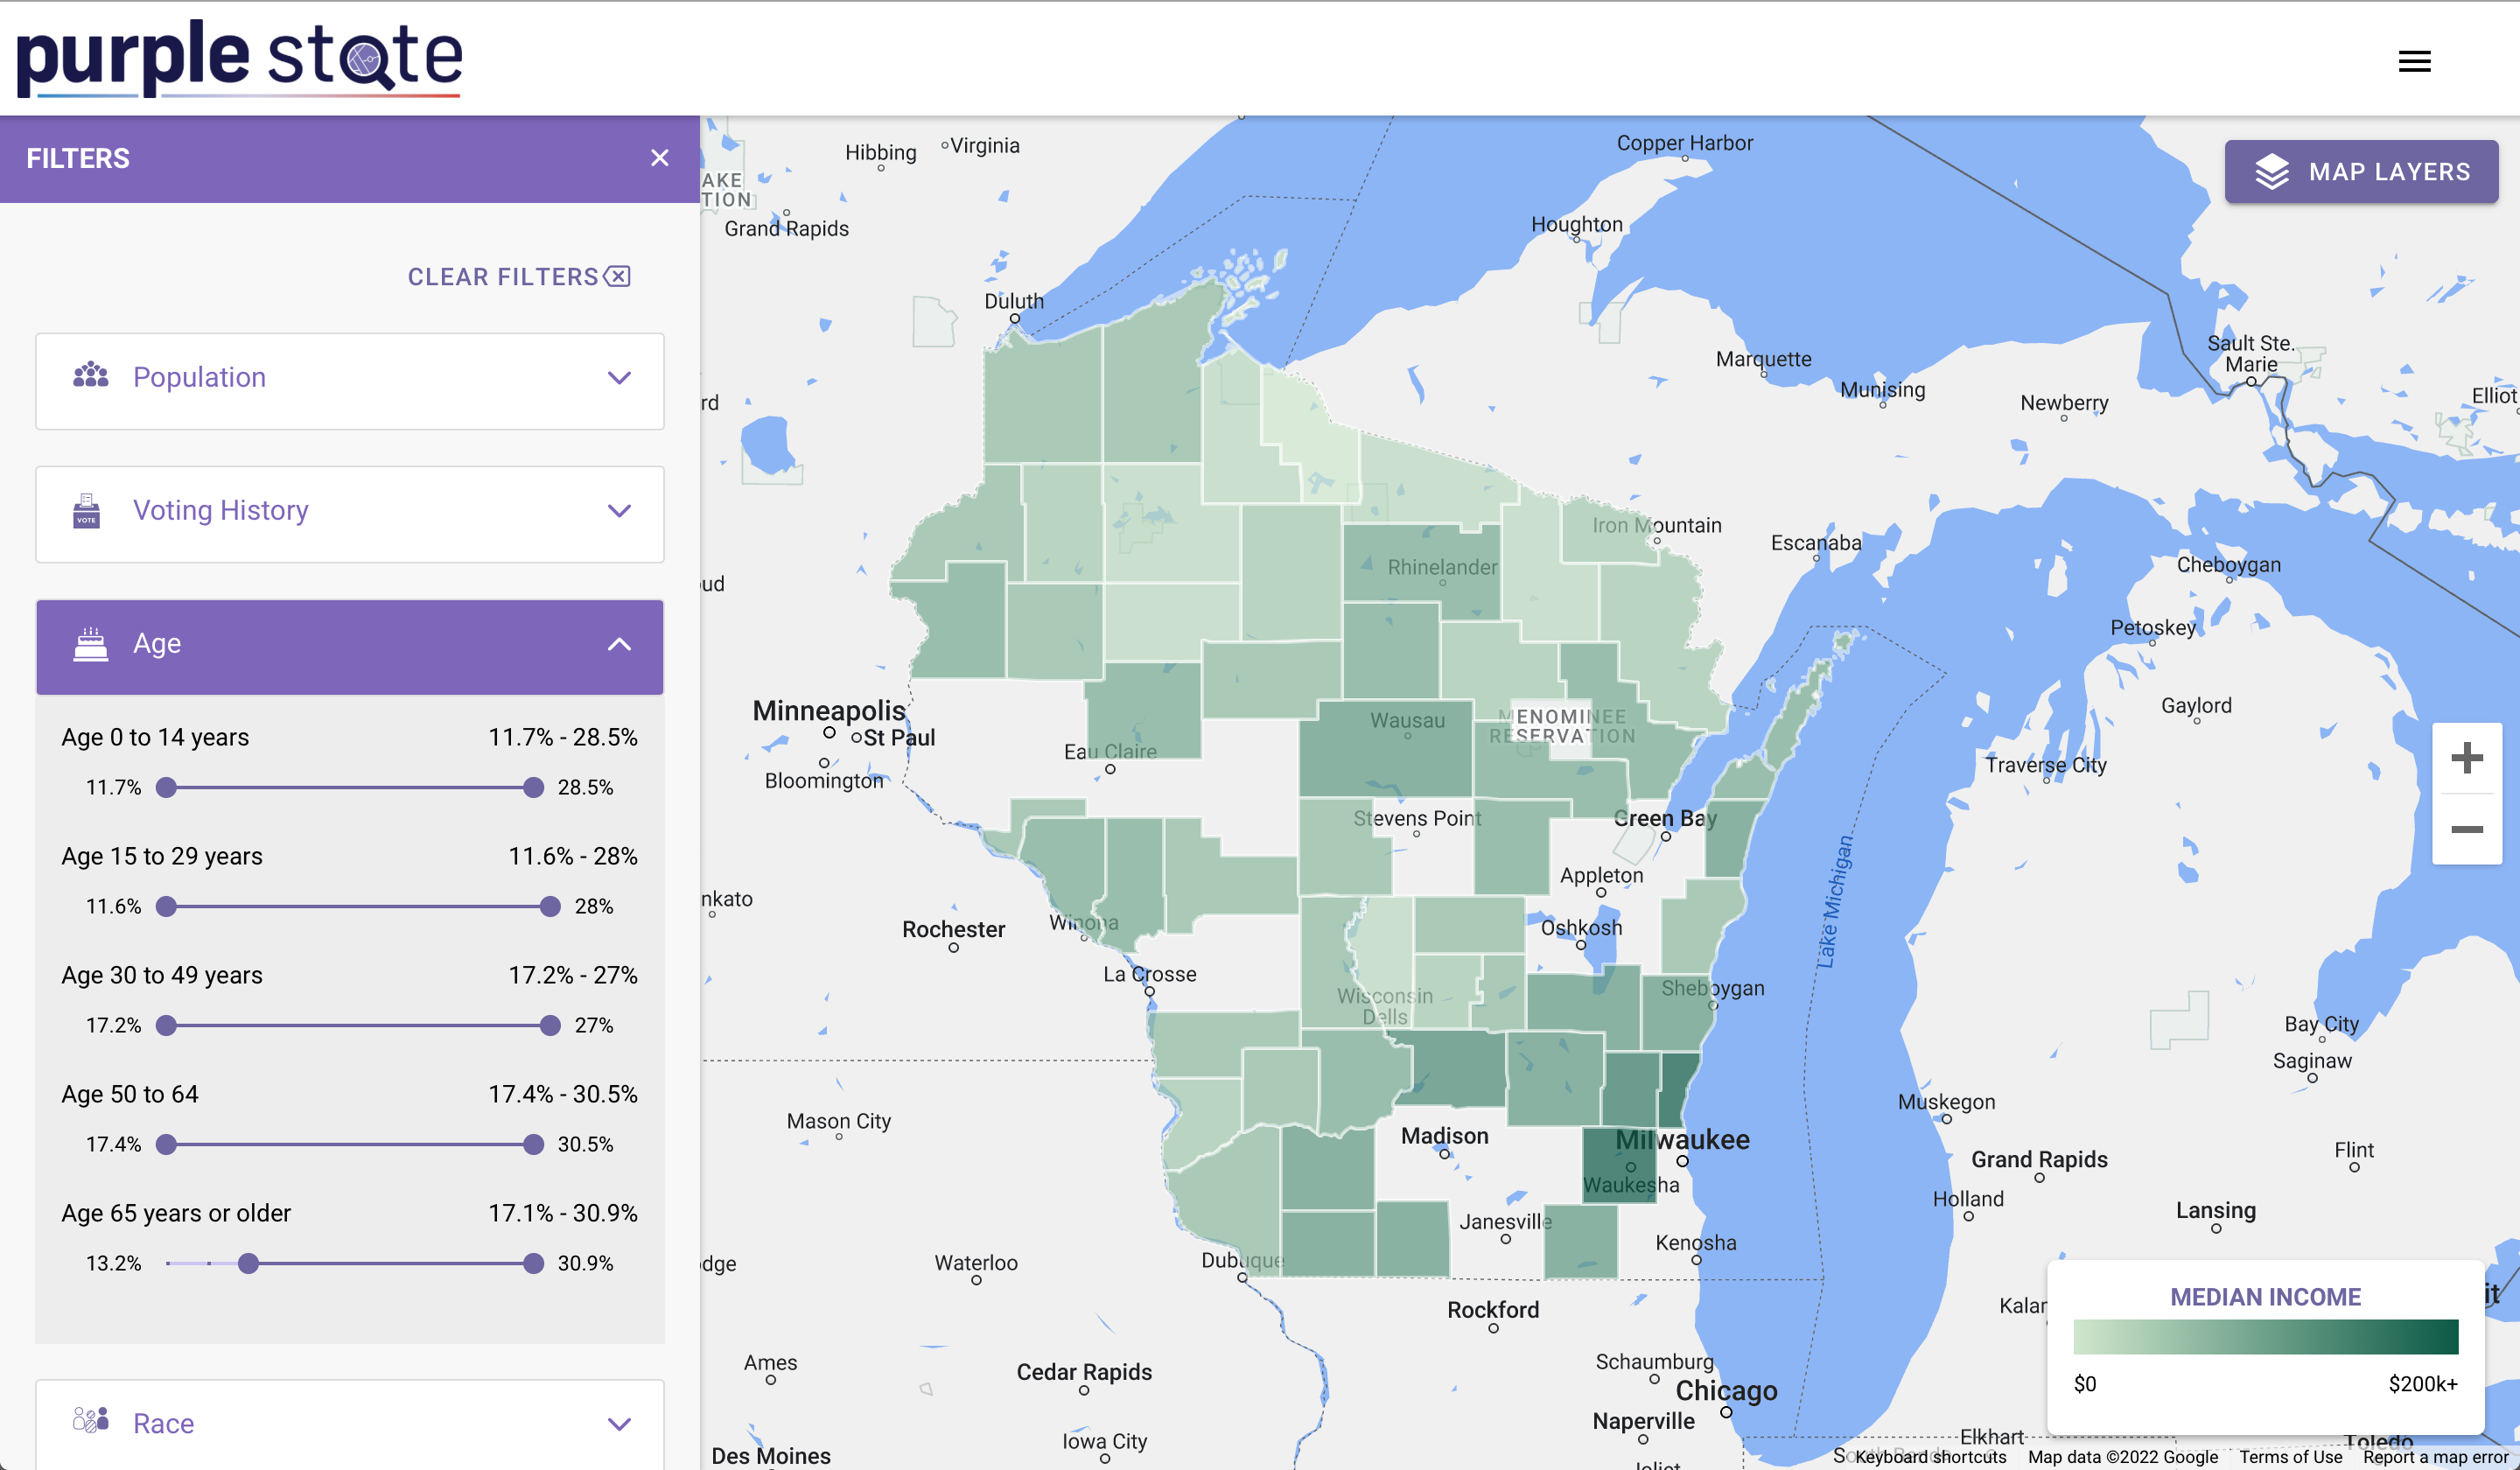The width and height of the screenshot is (2520, 1470).
Task: Open Map Layers button
Action: point(2360,172)
